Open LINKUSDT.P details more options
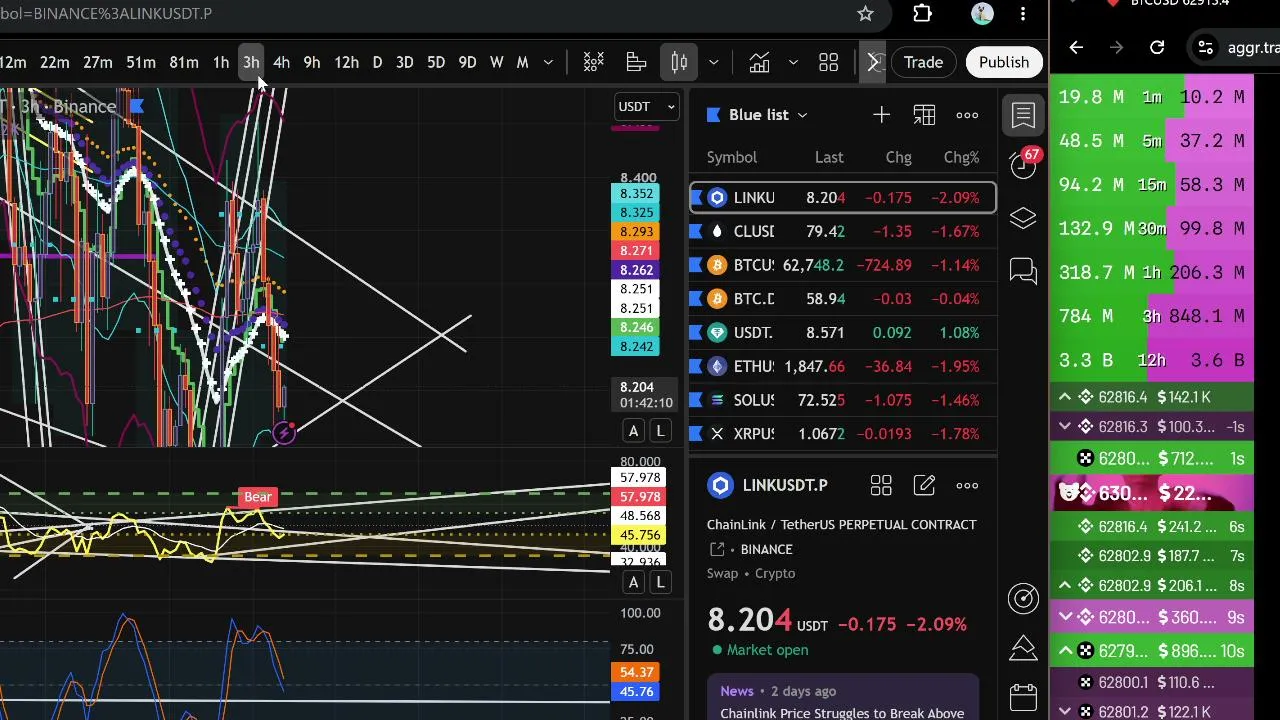1280x720 pixels. click(x=967, y=485)
